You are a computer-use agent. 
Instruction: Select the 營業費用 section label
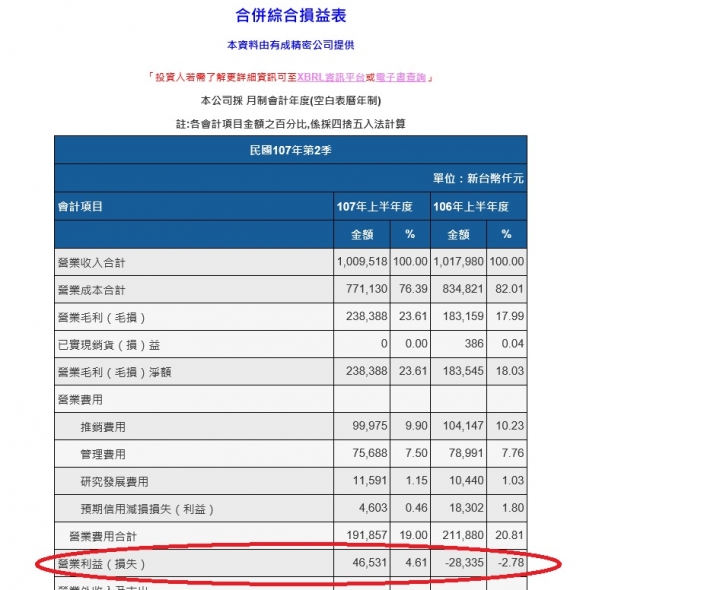tap(80, 399)
